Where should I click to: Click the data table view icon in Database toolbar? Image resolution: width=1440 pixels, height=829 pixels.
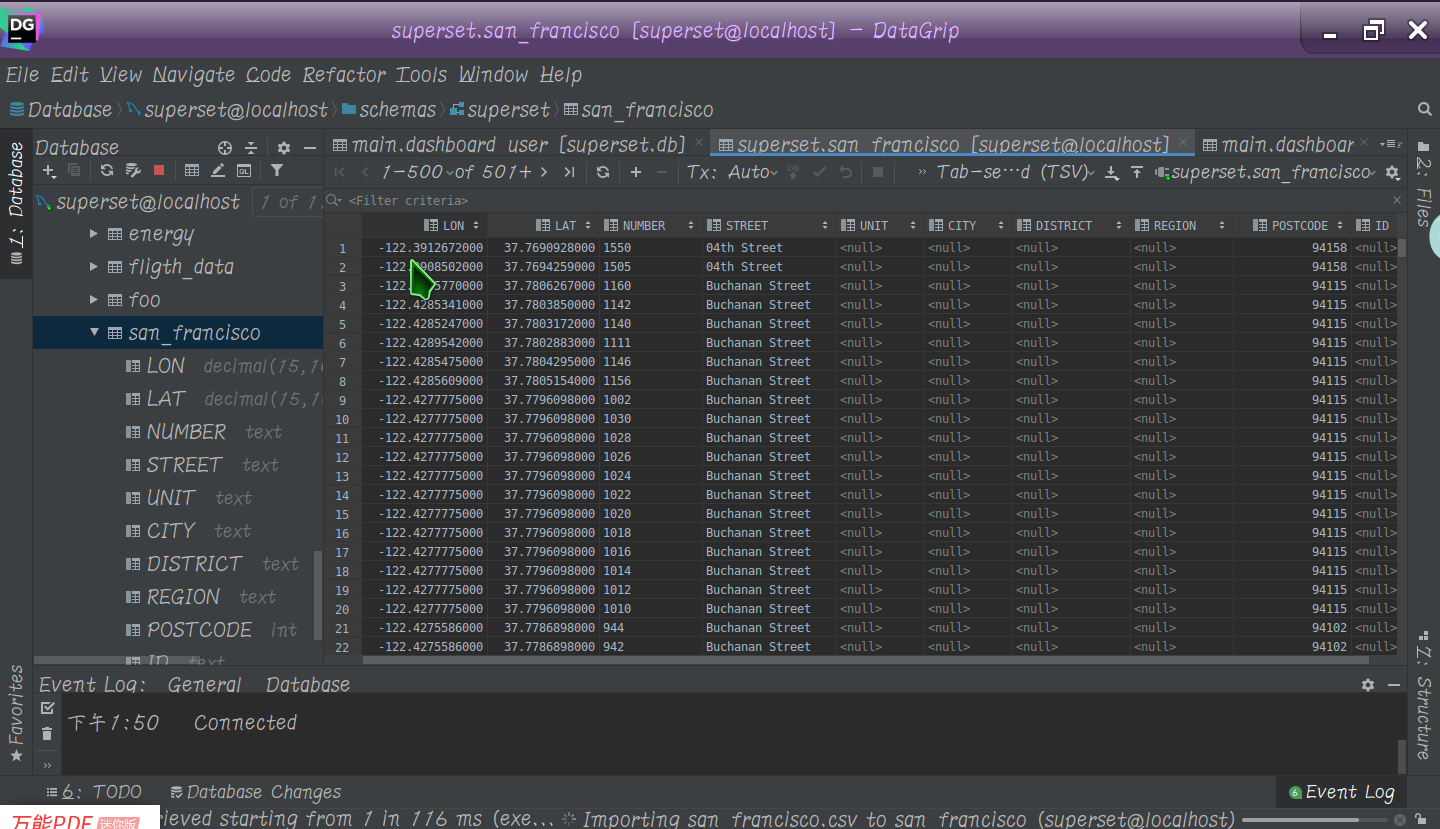pyautogui.click(x=193, y=171)
